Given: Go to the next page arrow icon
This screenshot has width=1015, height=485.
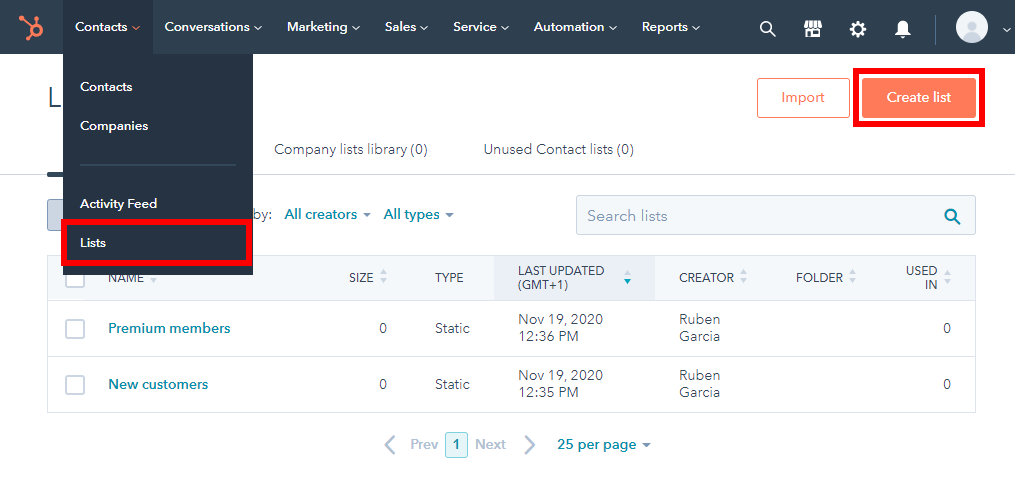Looking at the screenshot, I should tap(530, 445).
